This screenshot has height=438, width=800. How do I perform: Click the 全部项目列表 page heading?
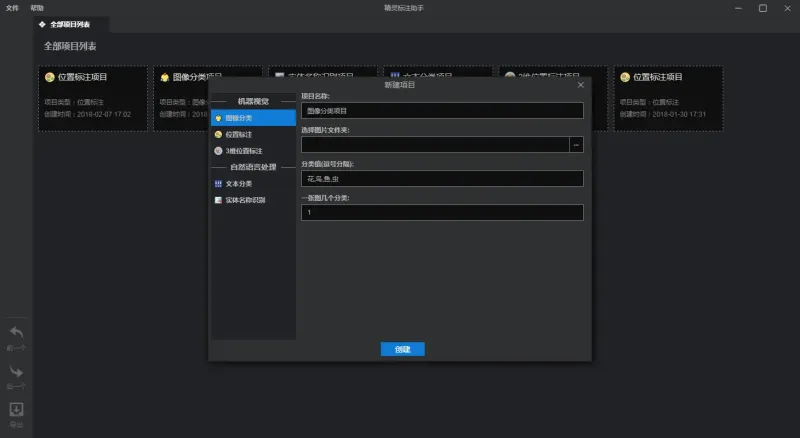(x=70, y=46)
